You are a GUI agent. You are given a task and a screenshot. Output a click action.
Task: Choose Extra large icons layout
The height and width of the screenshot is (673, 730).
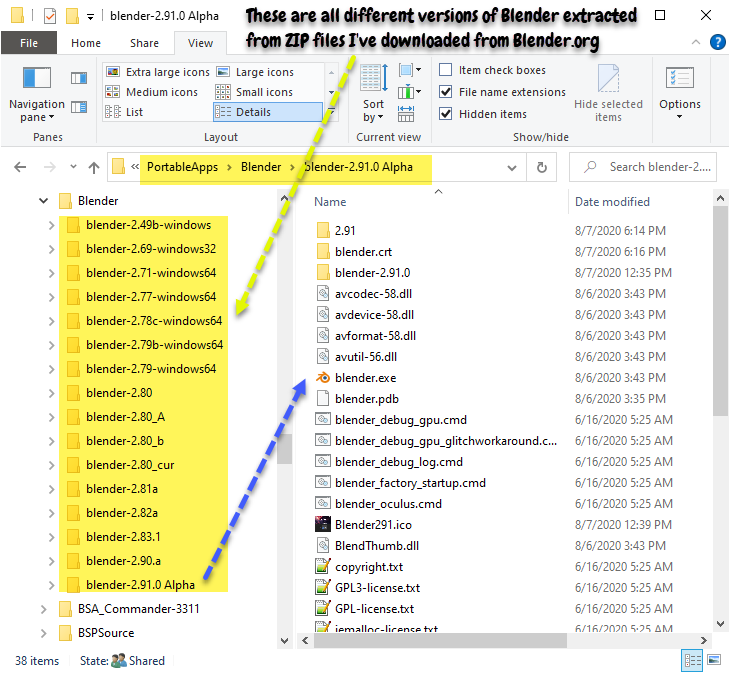tap(158, 72)
